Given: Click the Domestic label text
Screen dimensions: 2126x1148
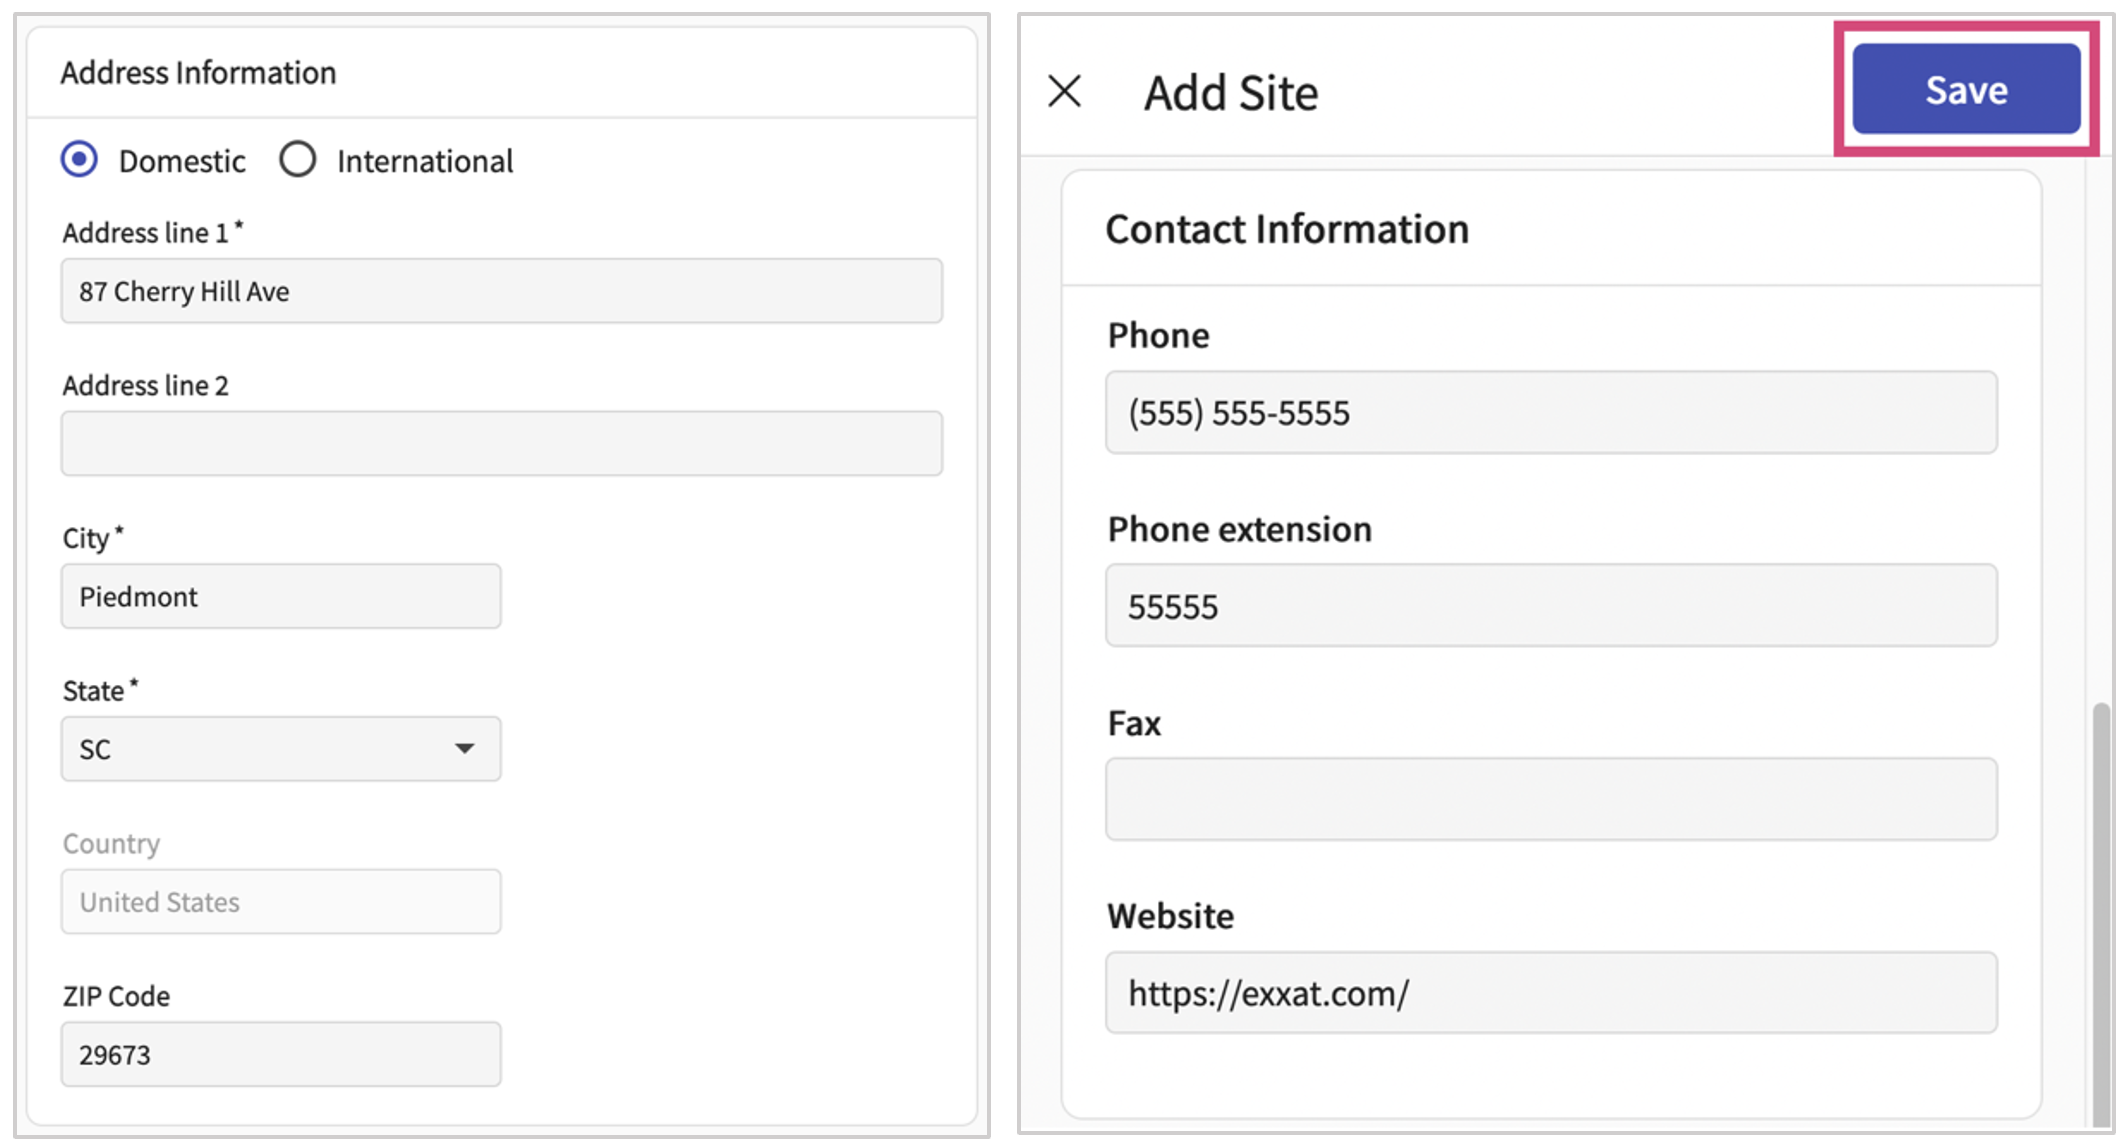Looking at the screenshot, I should (x=182, y=161).
